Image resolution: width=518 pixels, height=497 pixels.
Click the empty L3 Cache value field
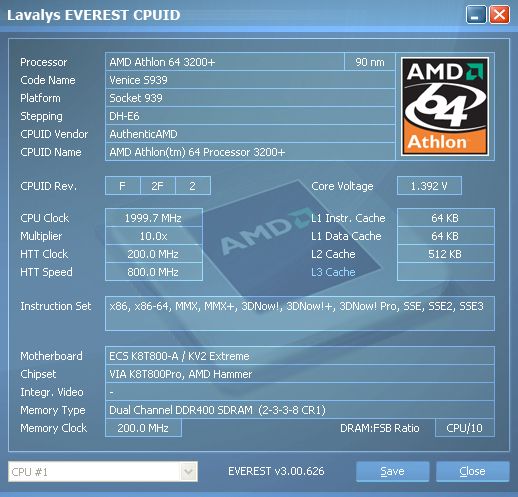click(446, 272)
